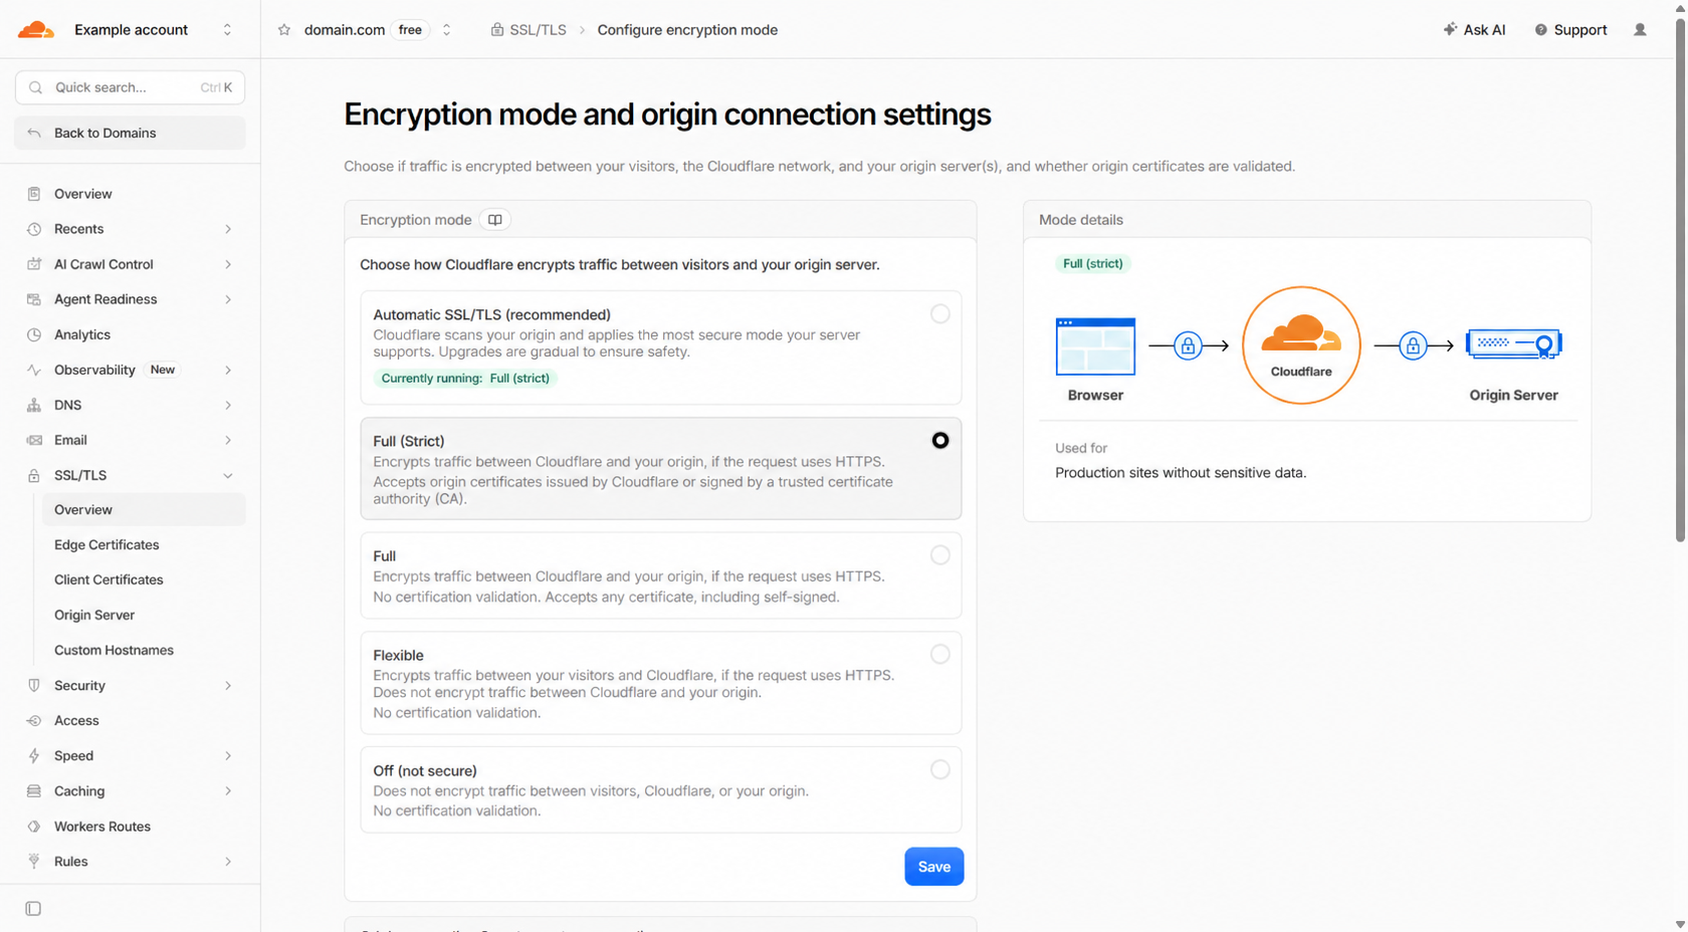
Task: Click the Rules icon in sidebar
Action: (x=34, y=861)
